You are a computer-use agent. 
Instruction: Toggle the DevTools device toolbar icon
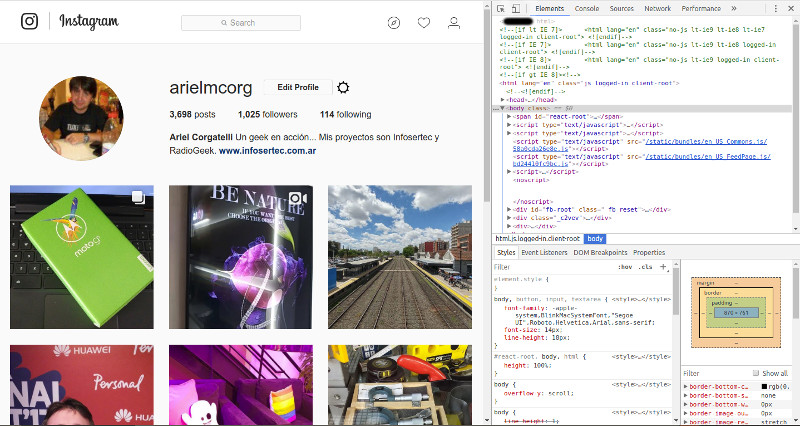(517, 8)
